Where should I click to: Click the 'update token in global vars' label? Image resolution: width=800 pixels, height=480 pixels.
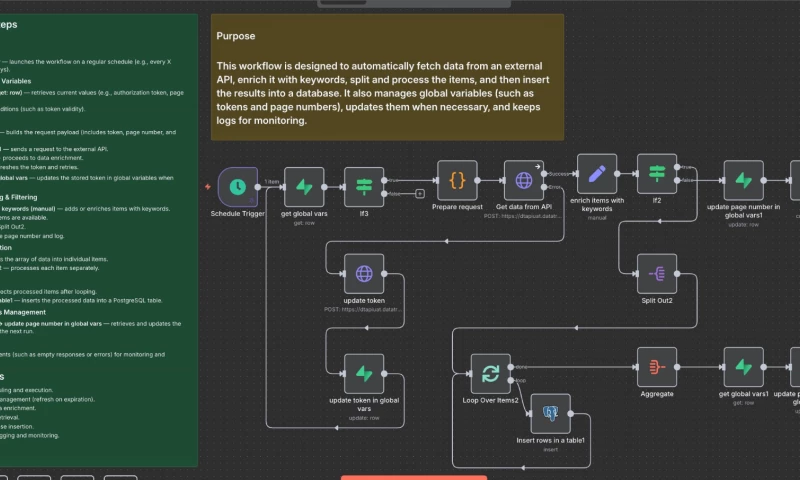[364, 404]
